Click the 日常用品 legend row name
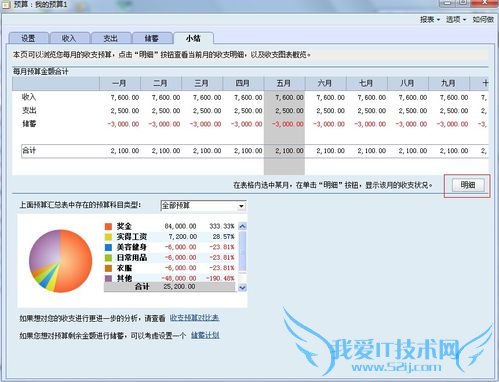Screen dimensions: 499x382 pos(132,257)
